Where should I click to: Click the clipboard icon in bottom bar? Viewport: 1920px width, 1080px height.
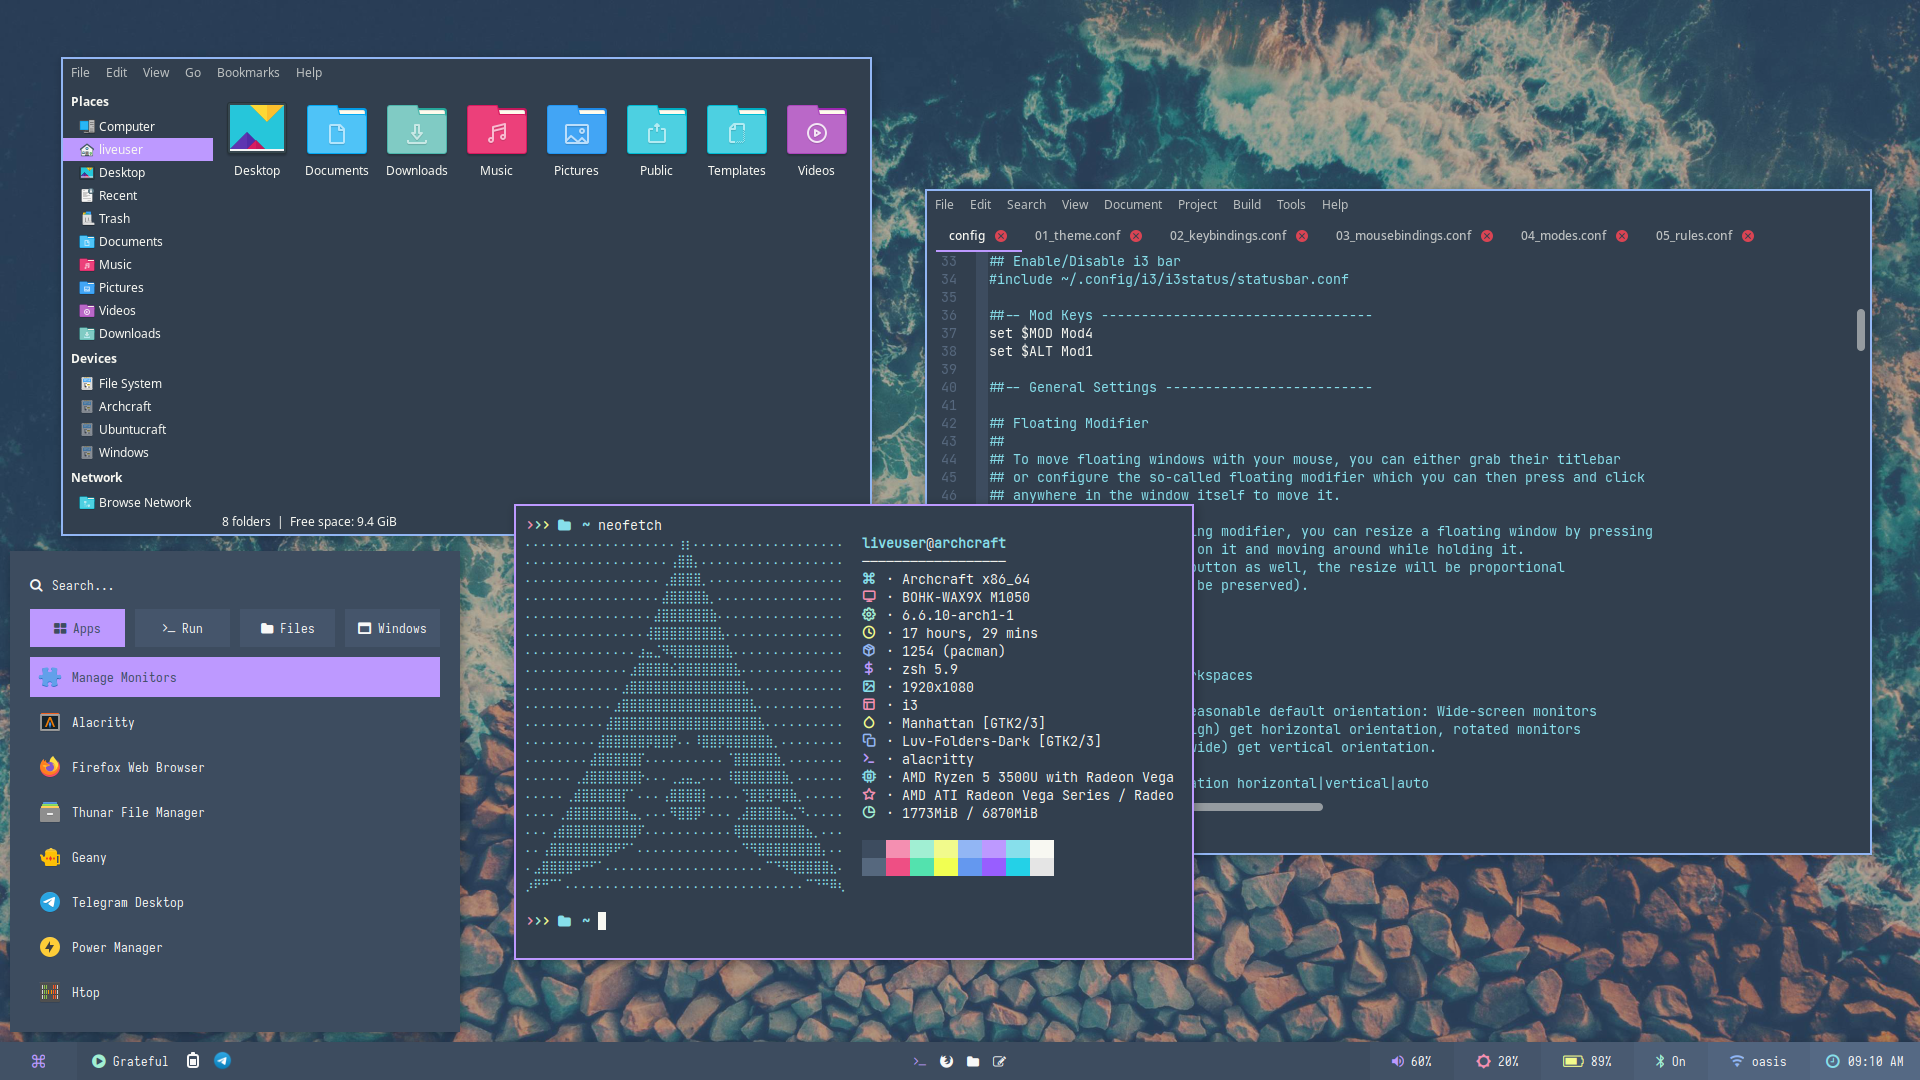point(193,1060)
